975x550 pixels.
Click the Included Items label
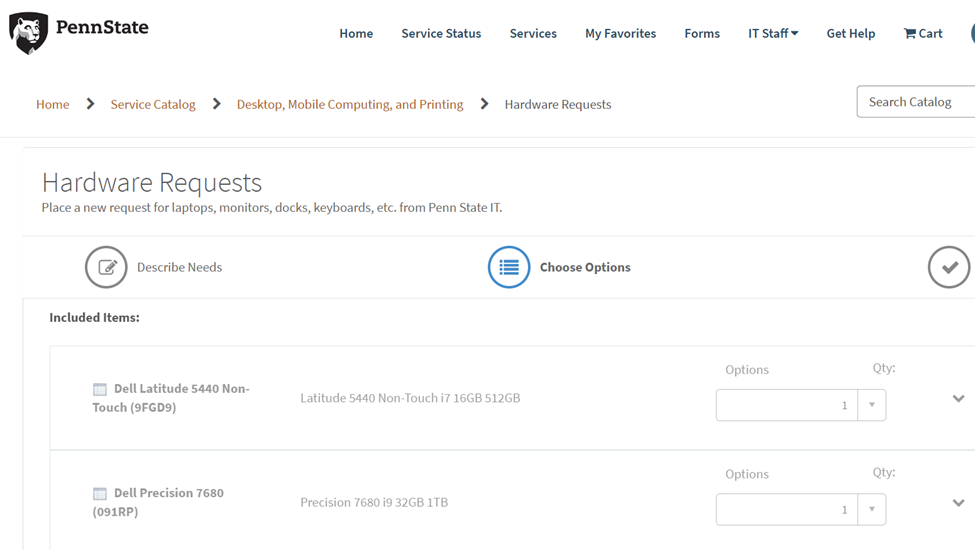coord(95,318)
